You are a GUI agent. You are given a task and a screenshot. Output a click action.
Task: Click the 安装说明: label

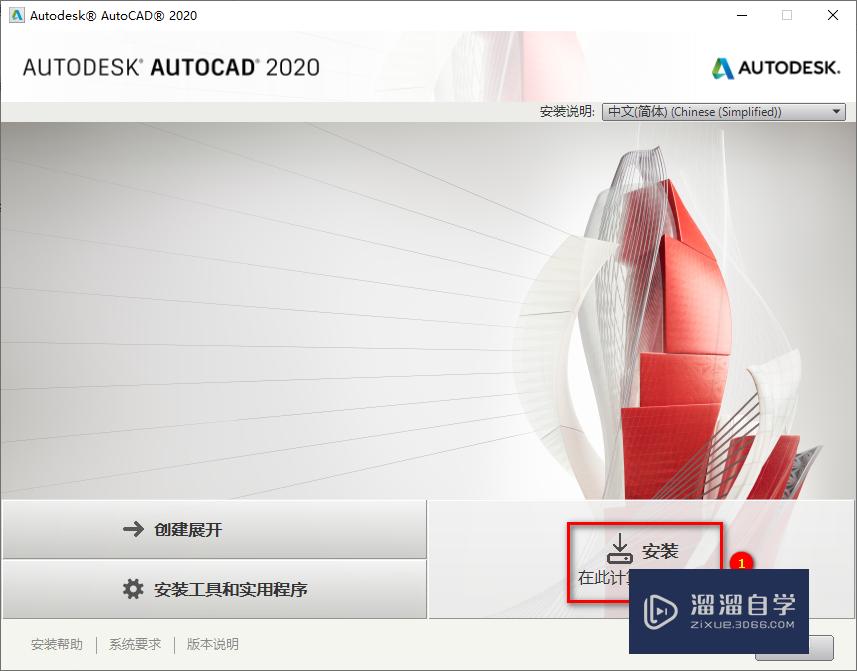click(567, 111)
